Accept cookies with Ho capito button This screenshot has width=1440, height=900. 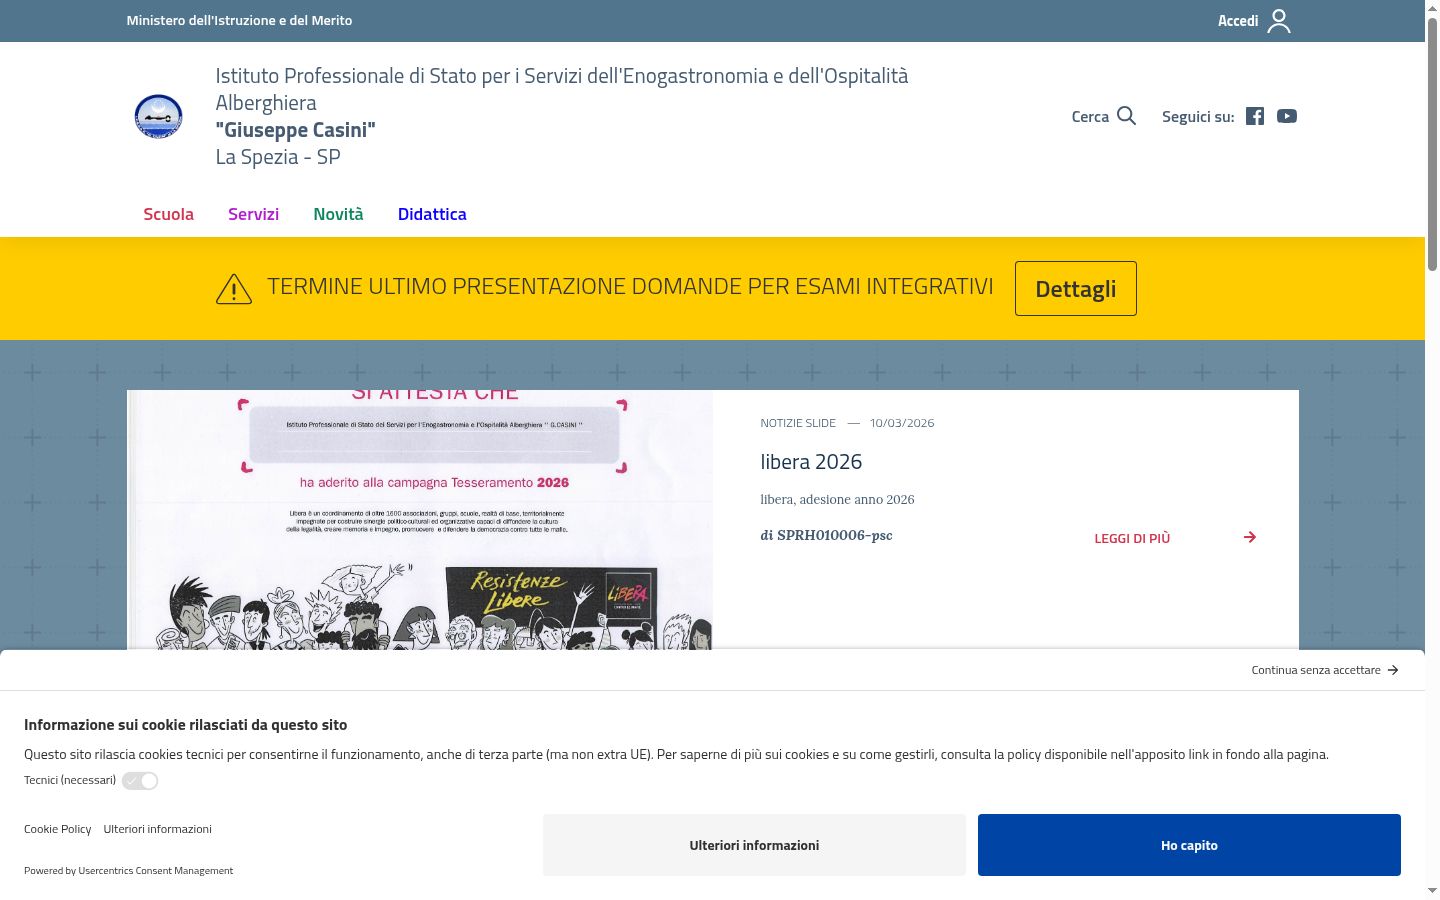(1189, 845)
